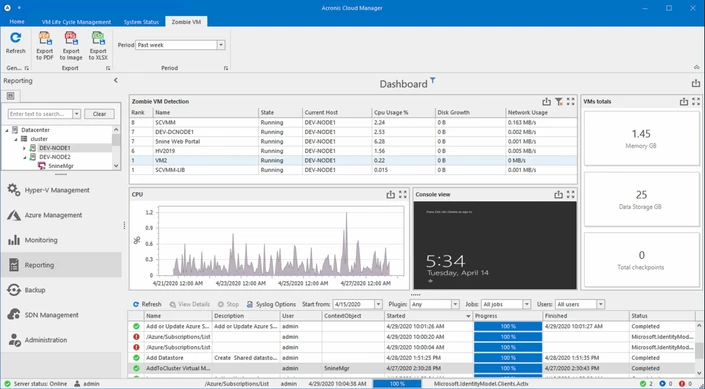Expand the DEV-NODE1 tree node

pos(24,148)
